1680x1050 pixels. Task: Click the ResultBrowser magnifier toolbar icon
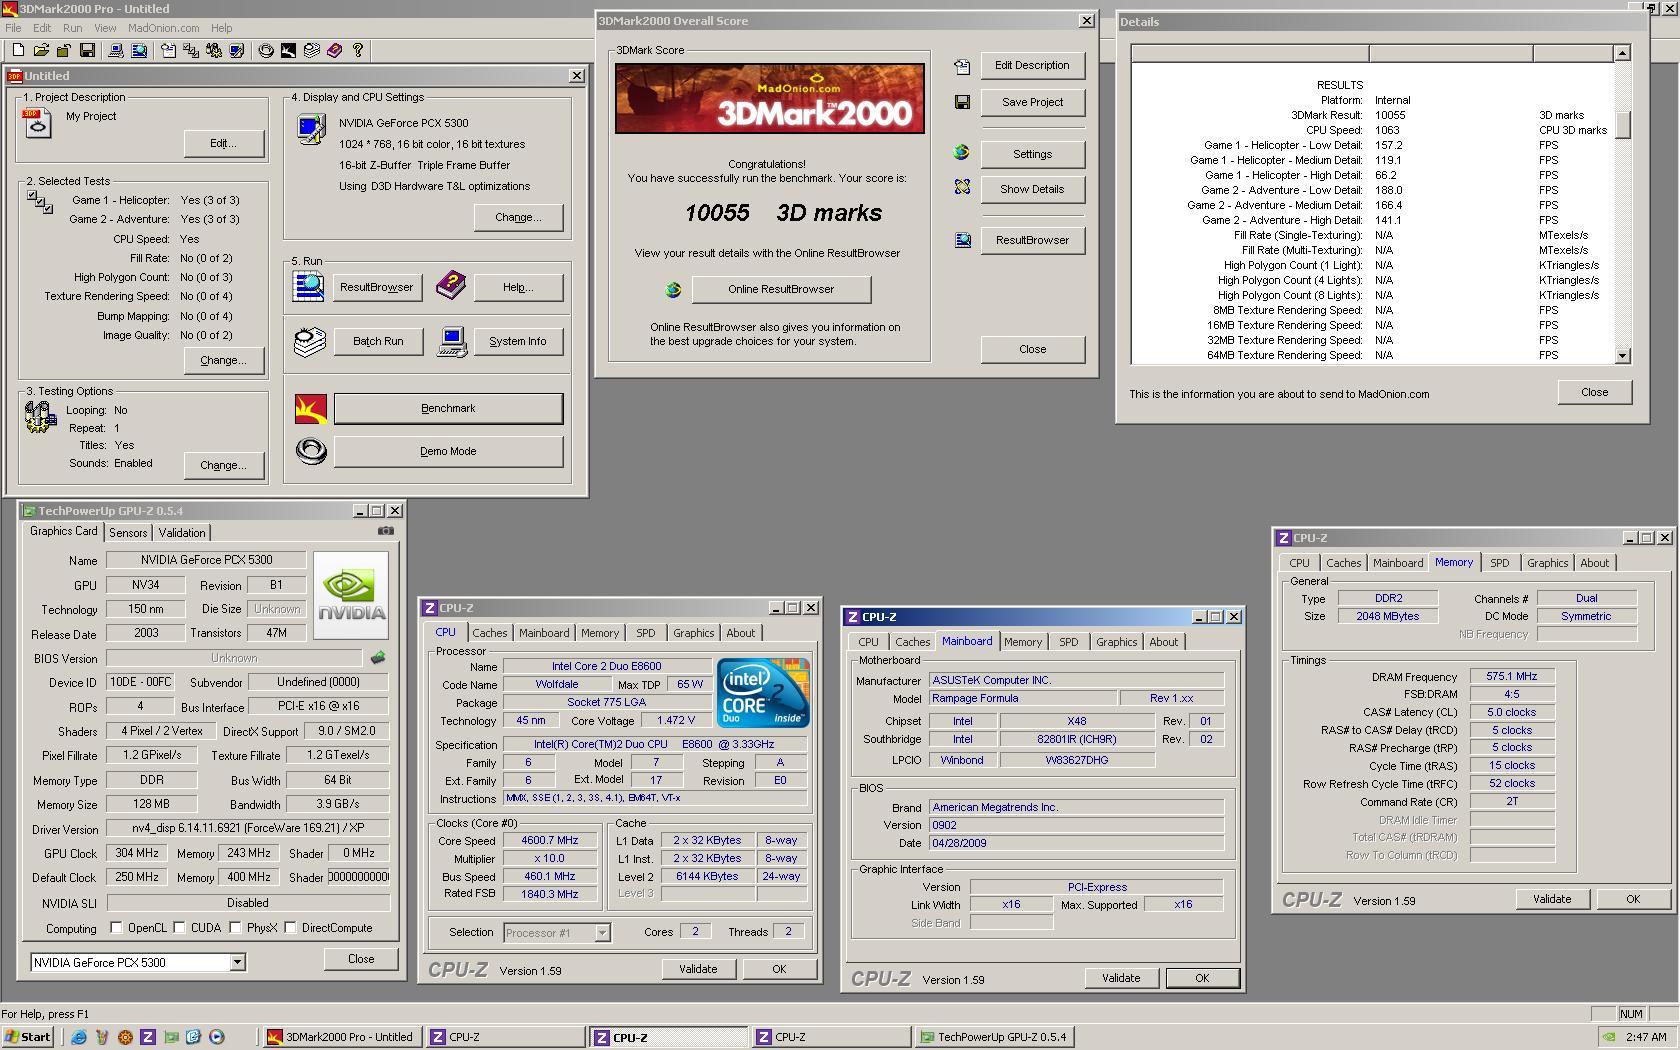click(x=139, y=50)
